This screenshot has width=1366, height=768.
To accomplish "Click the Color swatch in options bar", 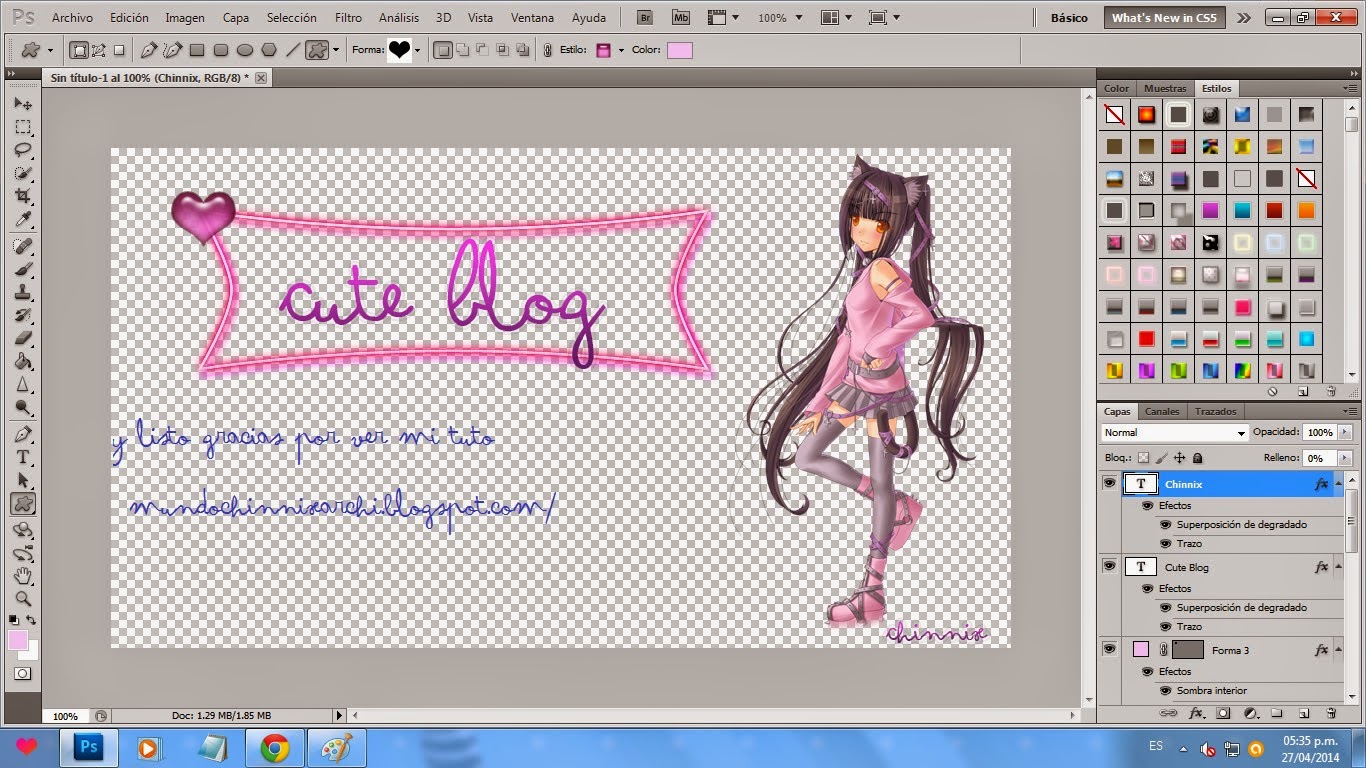I will click(680, 50).
